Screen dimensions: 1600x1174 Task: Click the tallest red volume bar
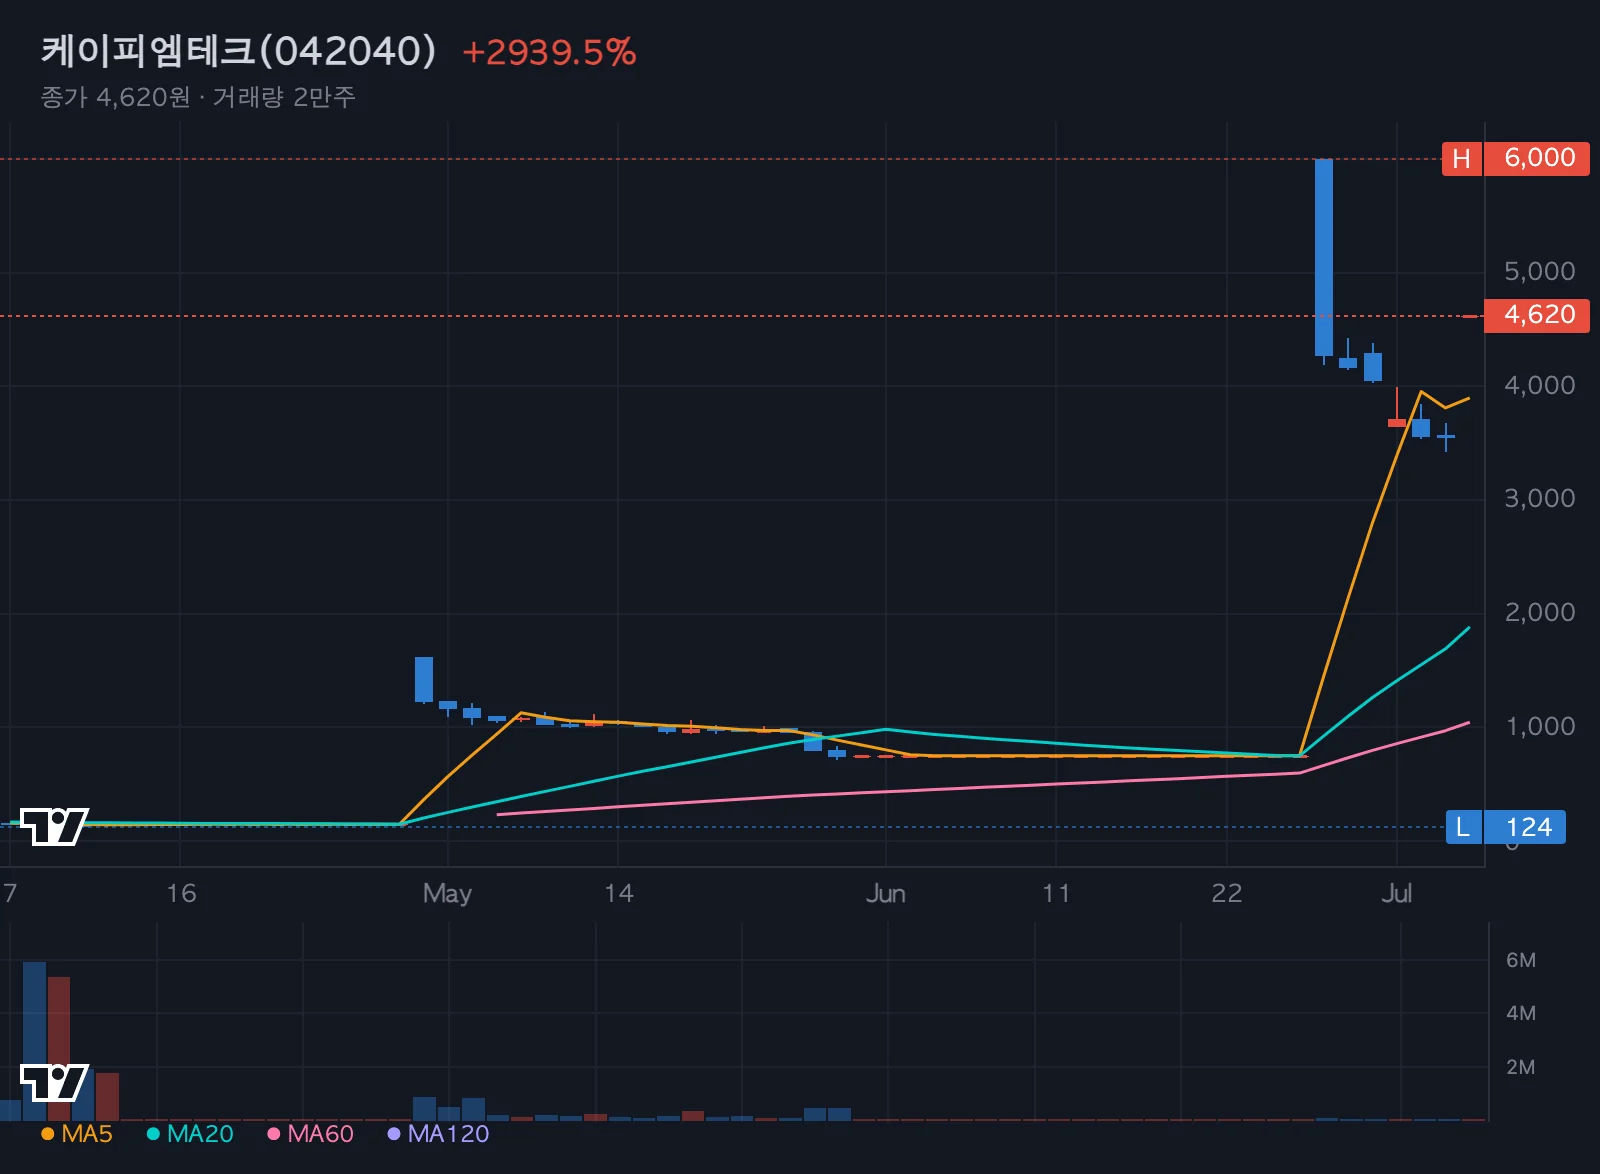click(x=59, y=1048)
